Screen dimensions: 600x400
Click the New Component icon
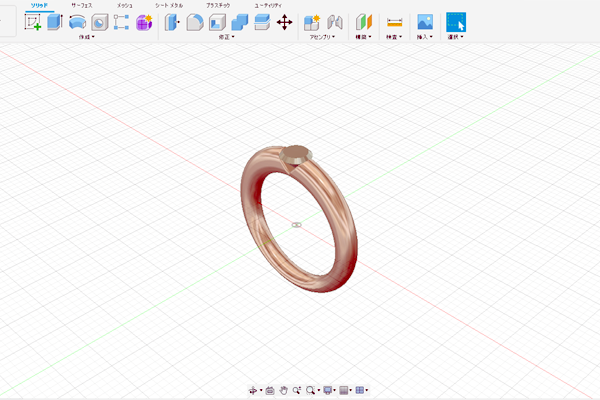[x=312, y=22]
